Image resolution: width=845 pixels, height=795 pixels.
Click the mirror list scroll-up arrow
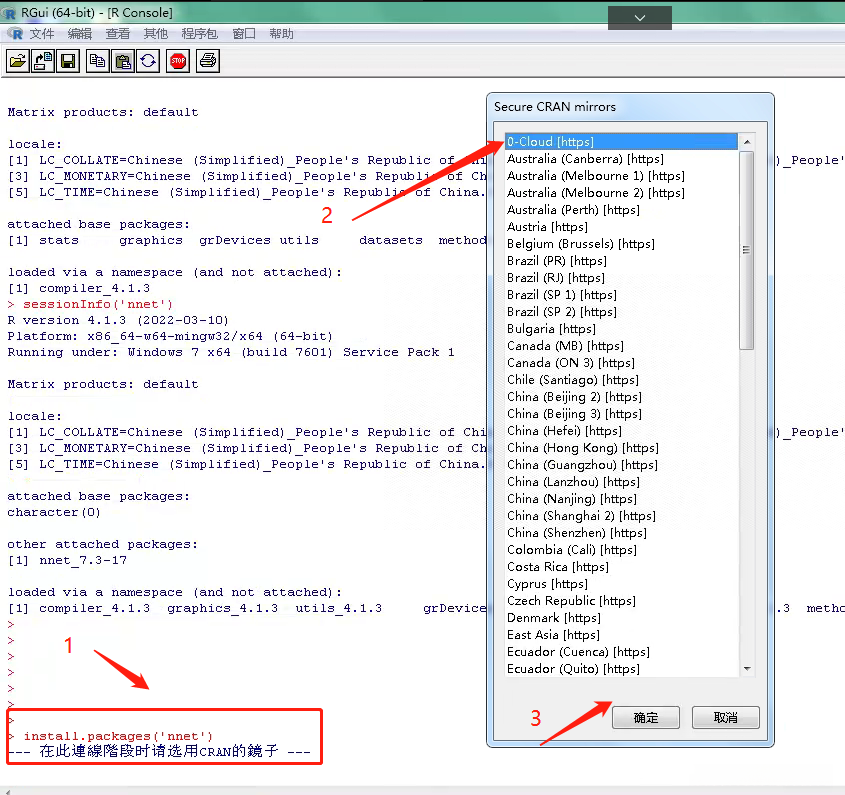747,142
